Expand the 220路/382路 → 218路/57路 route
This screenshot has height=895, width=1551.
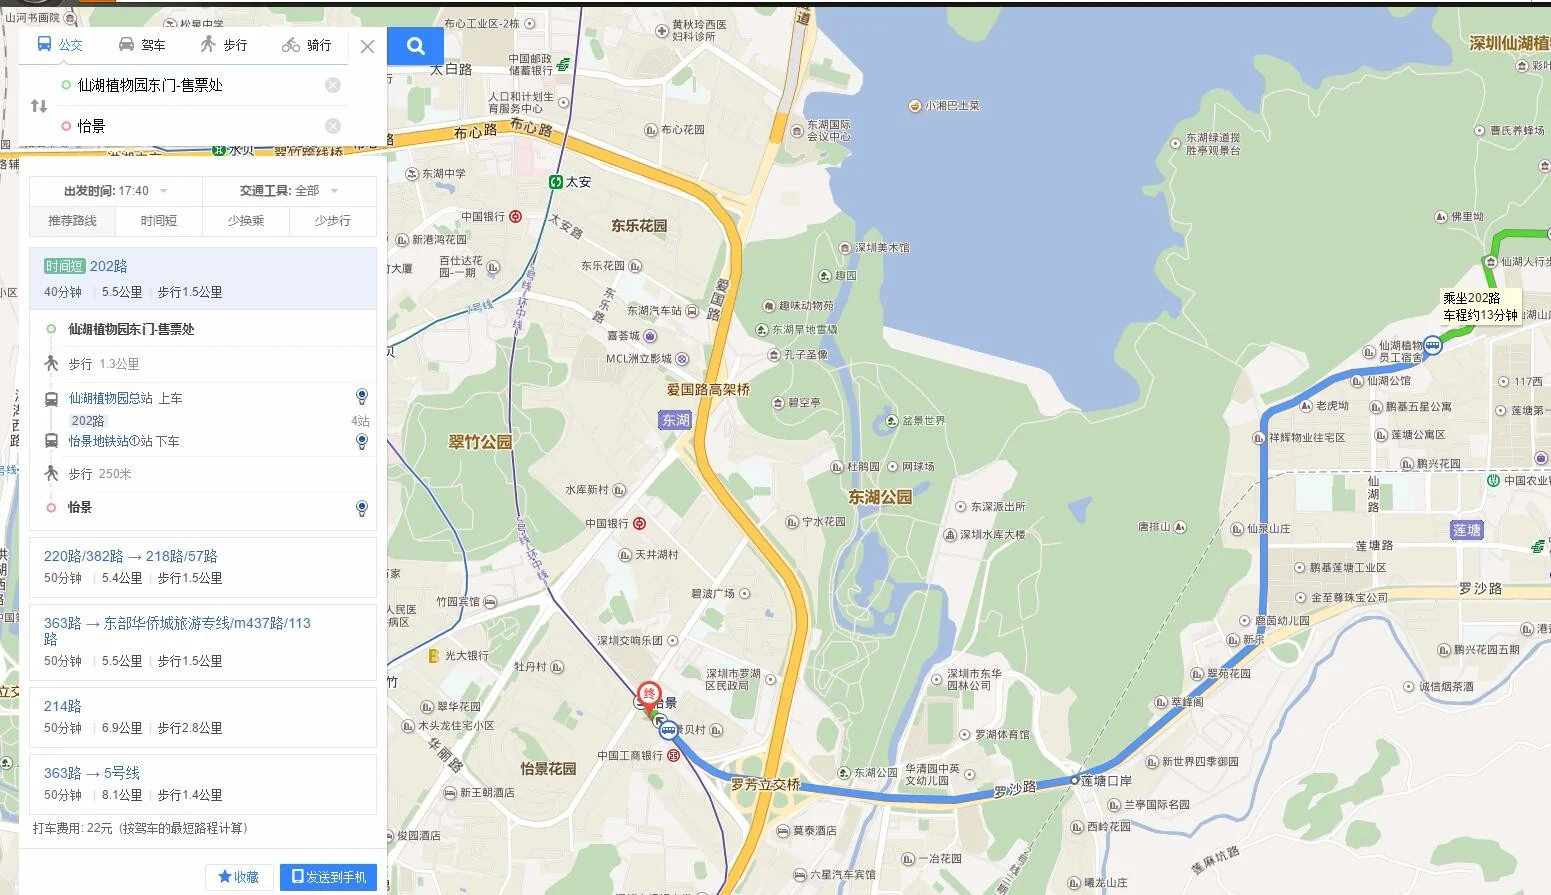(x=203, y=567)
